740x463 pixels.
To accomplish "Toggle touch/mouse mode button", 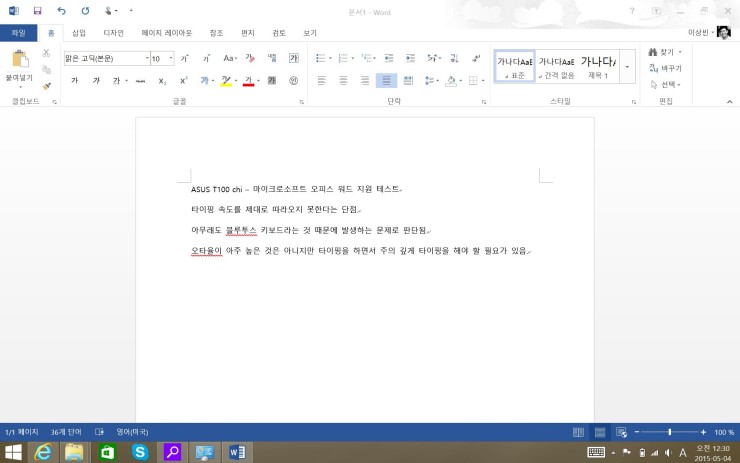I will click(x=111, y=11).
